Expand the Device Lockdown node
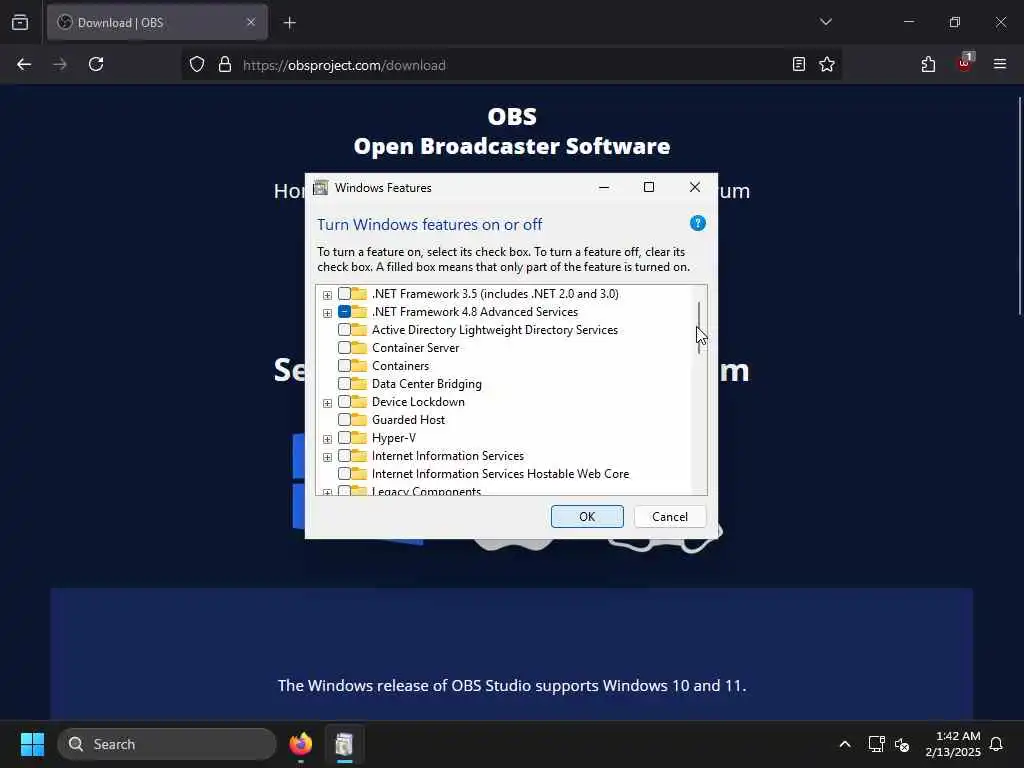The width and height of the screenshot is (1024, 768). [x=327, y=403]
